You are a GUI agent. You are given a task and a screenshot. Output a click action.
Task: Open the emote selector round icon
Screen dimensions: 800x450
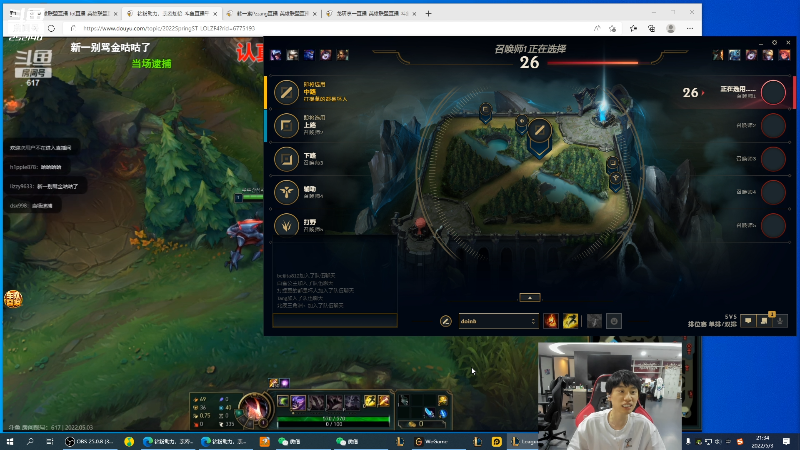coord(614,321)
